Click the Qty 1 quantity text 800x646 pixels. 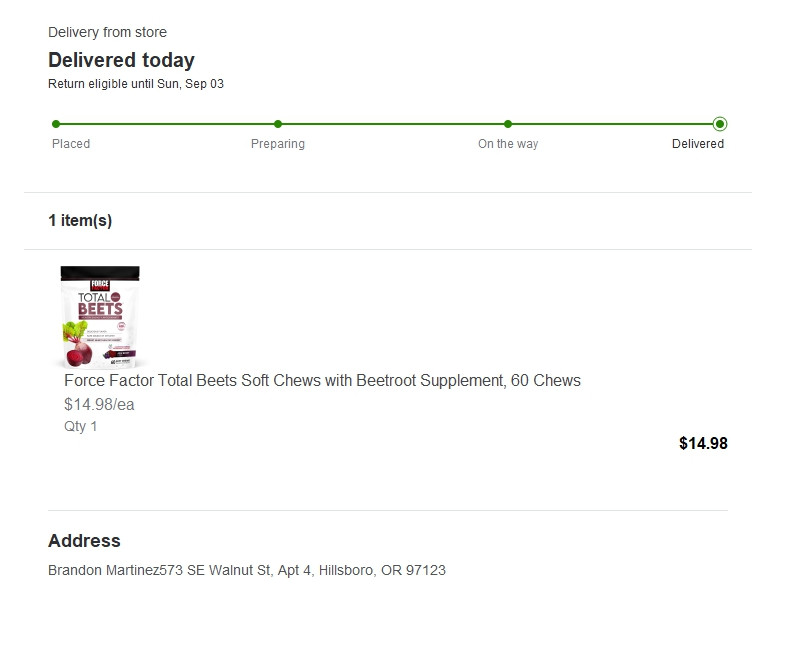[81, 426]
